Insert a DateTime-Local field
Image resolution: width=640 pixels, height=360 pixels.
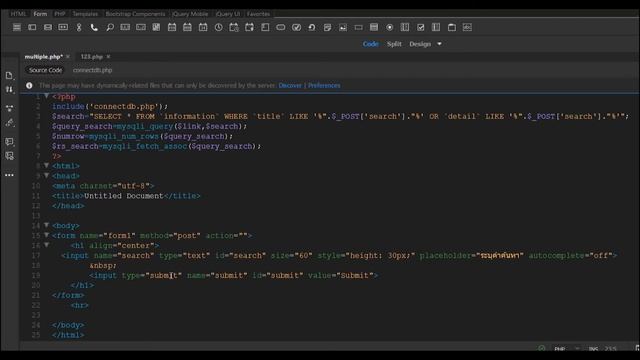pos(249,27)
